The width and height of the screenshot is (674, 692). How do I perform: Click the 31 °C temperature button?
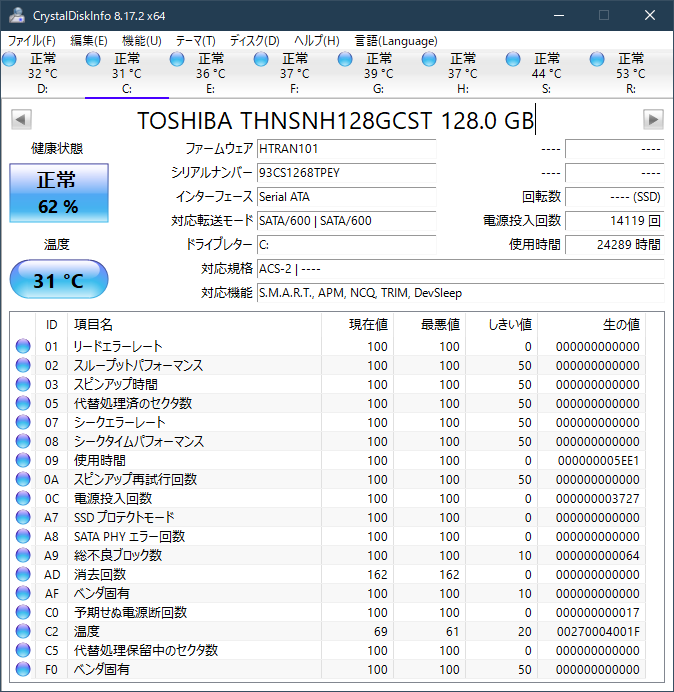[x=59, y=279]
